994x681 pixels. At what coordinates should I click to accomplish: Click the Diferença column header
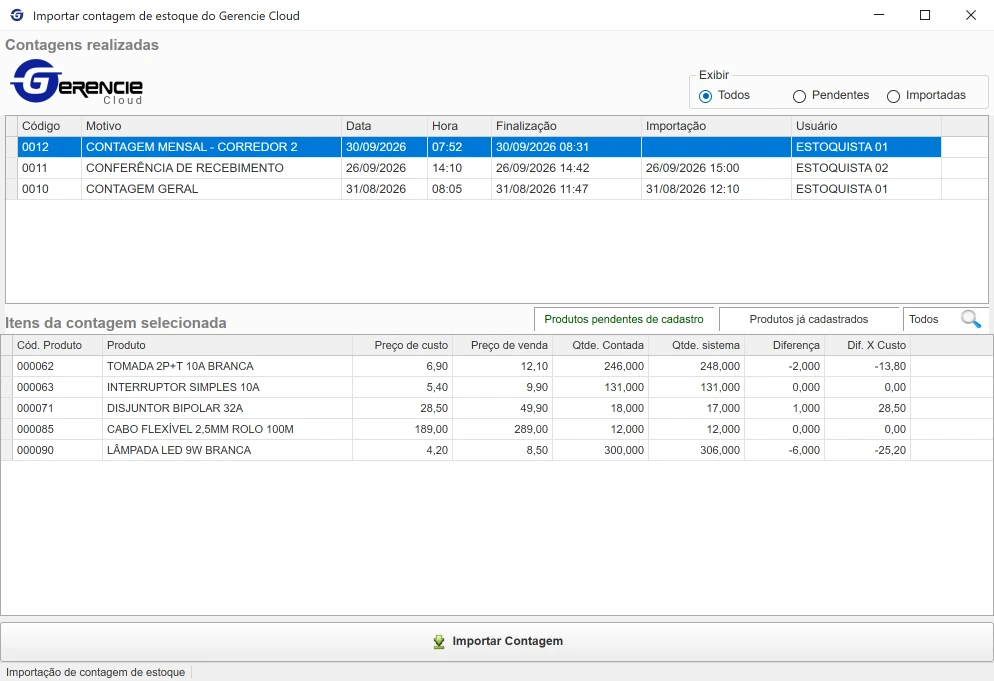[x=784, y=345]
